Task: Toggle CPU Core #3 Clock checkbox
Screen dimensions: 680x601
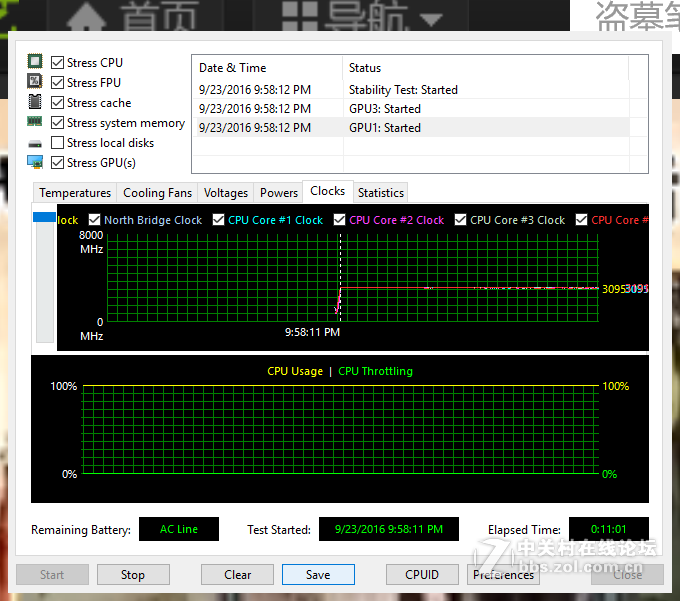Action: coord(461,220)
